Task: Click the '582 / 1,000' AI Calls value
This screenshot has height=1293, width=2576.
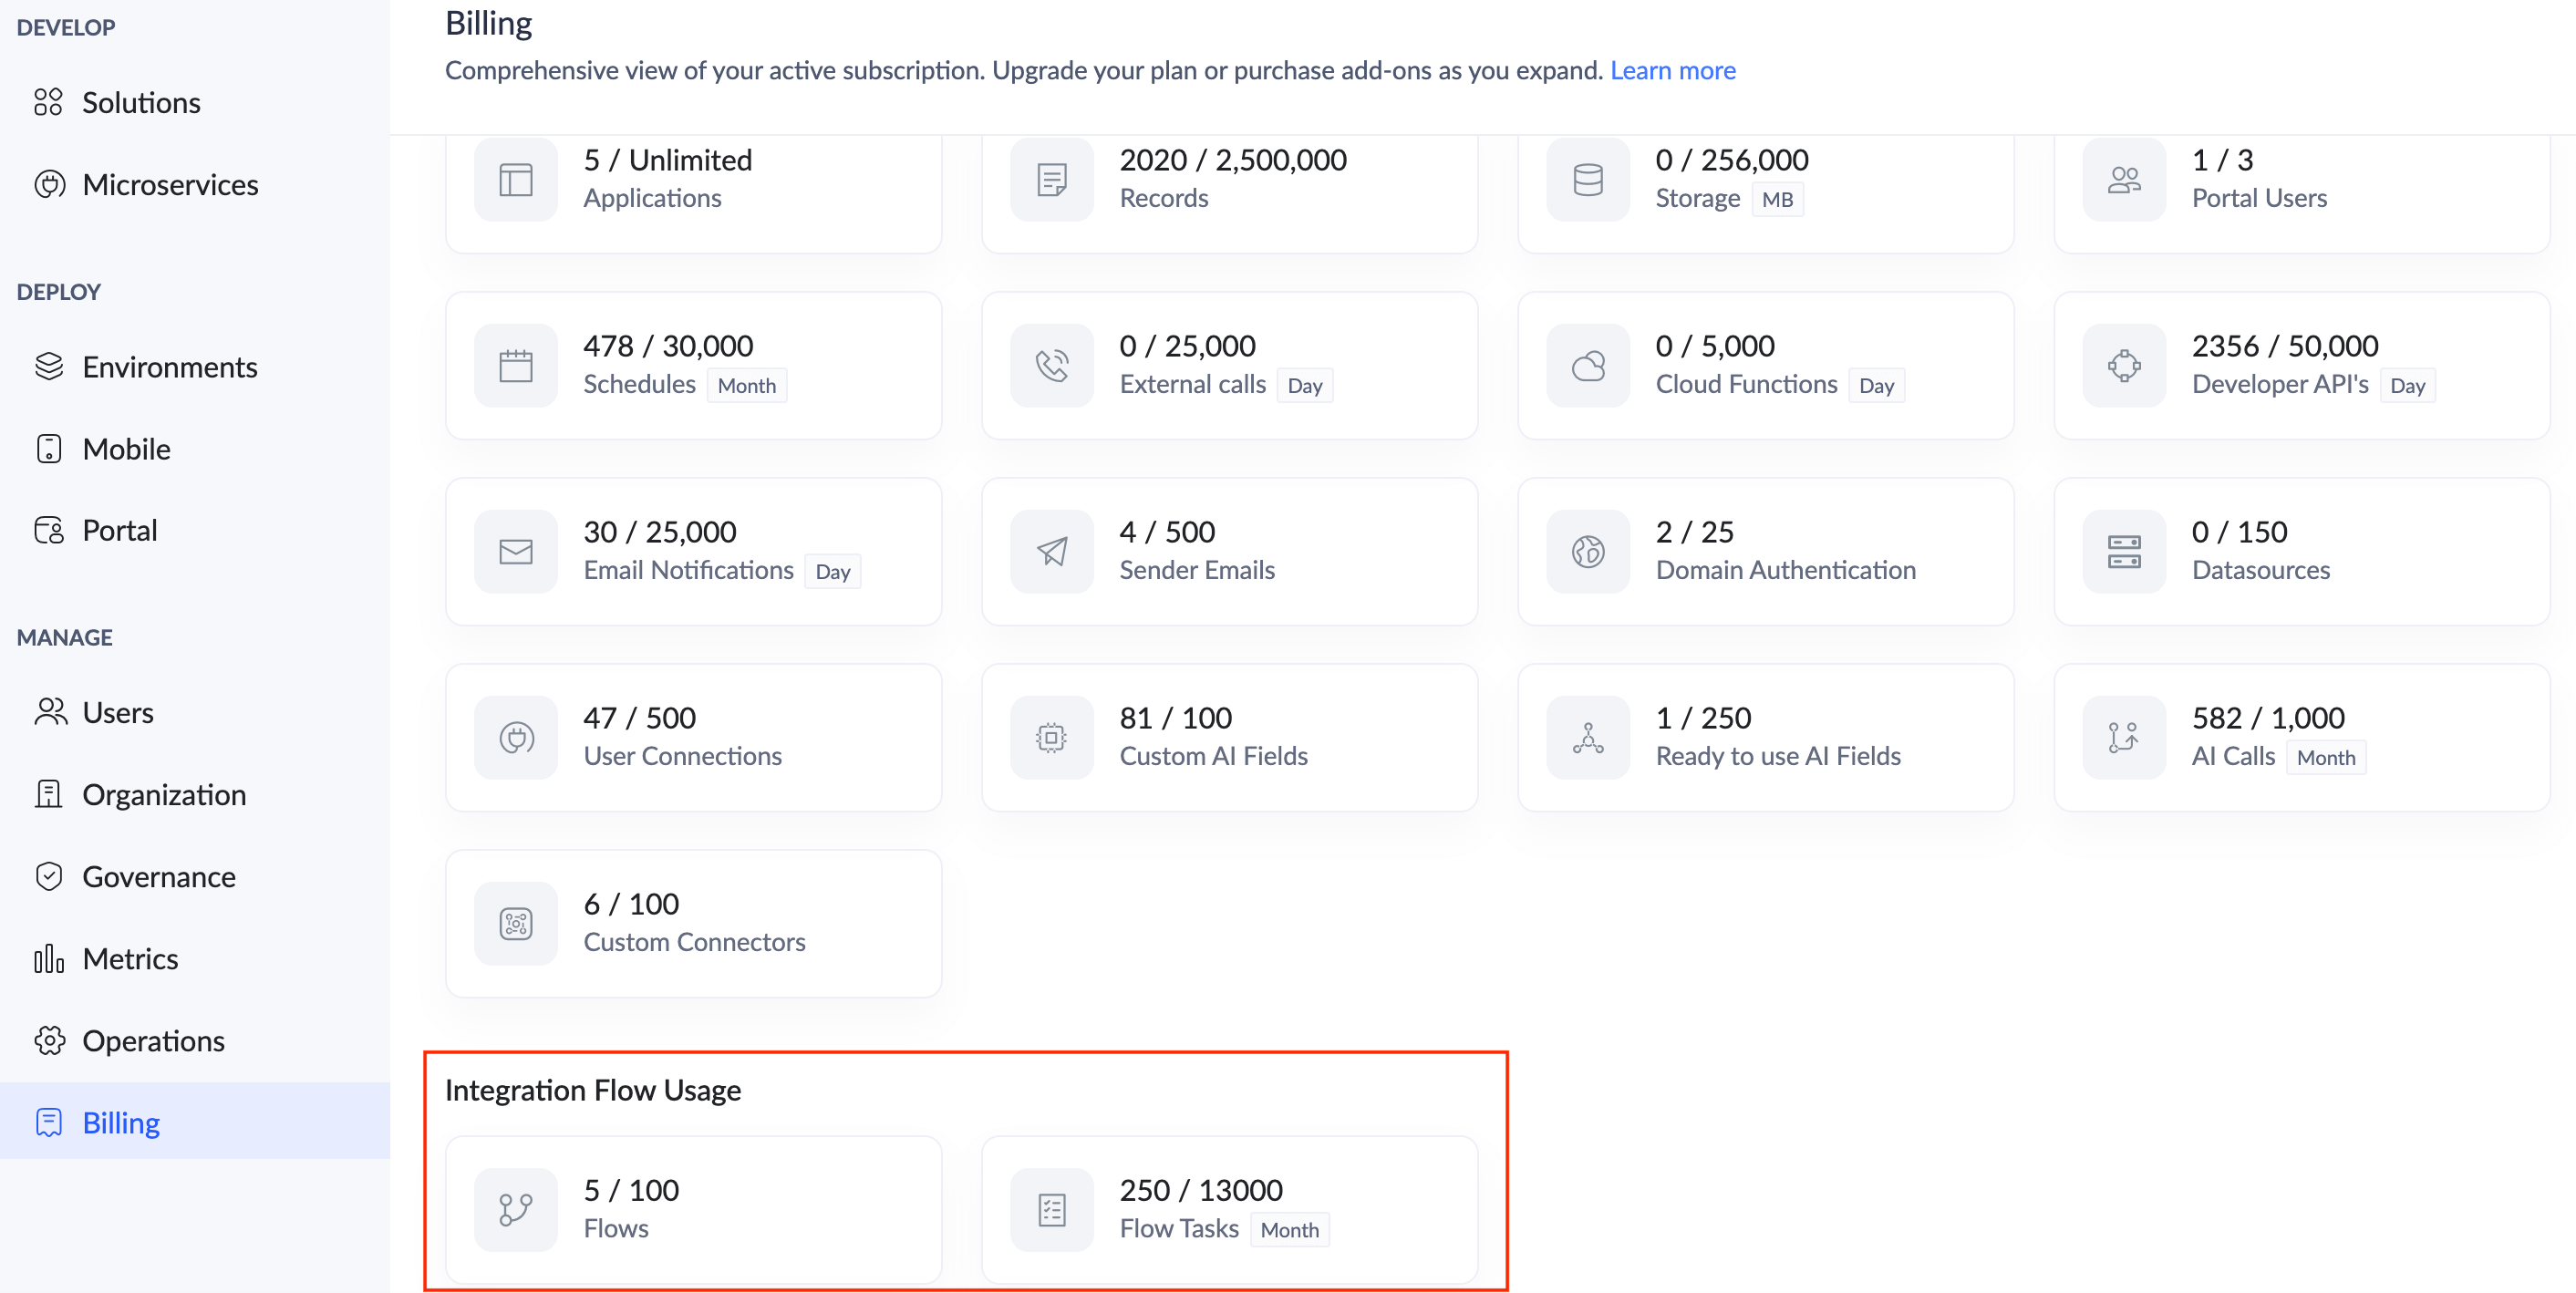Action: 2268,718
